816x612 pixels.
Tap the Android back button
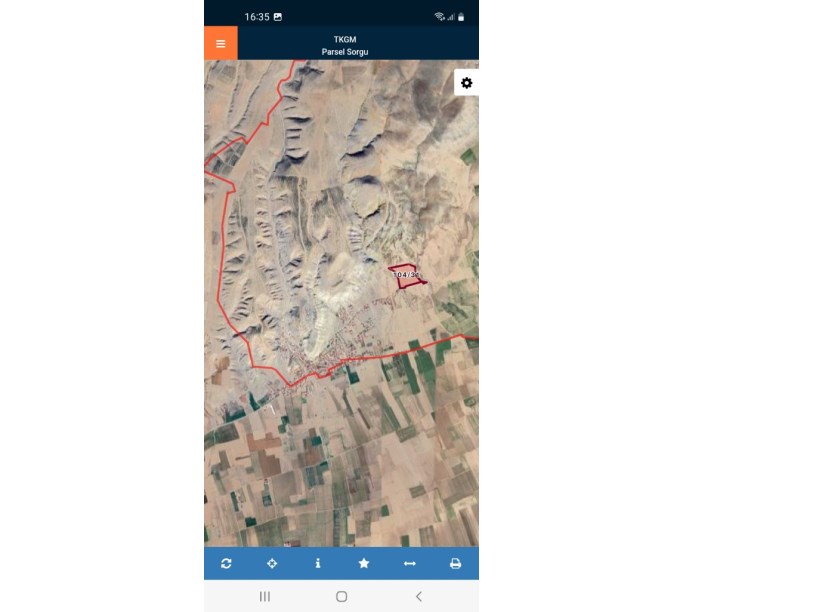click(418, 596)
